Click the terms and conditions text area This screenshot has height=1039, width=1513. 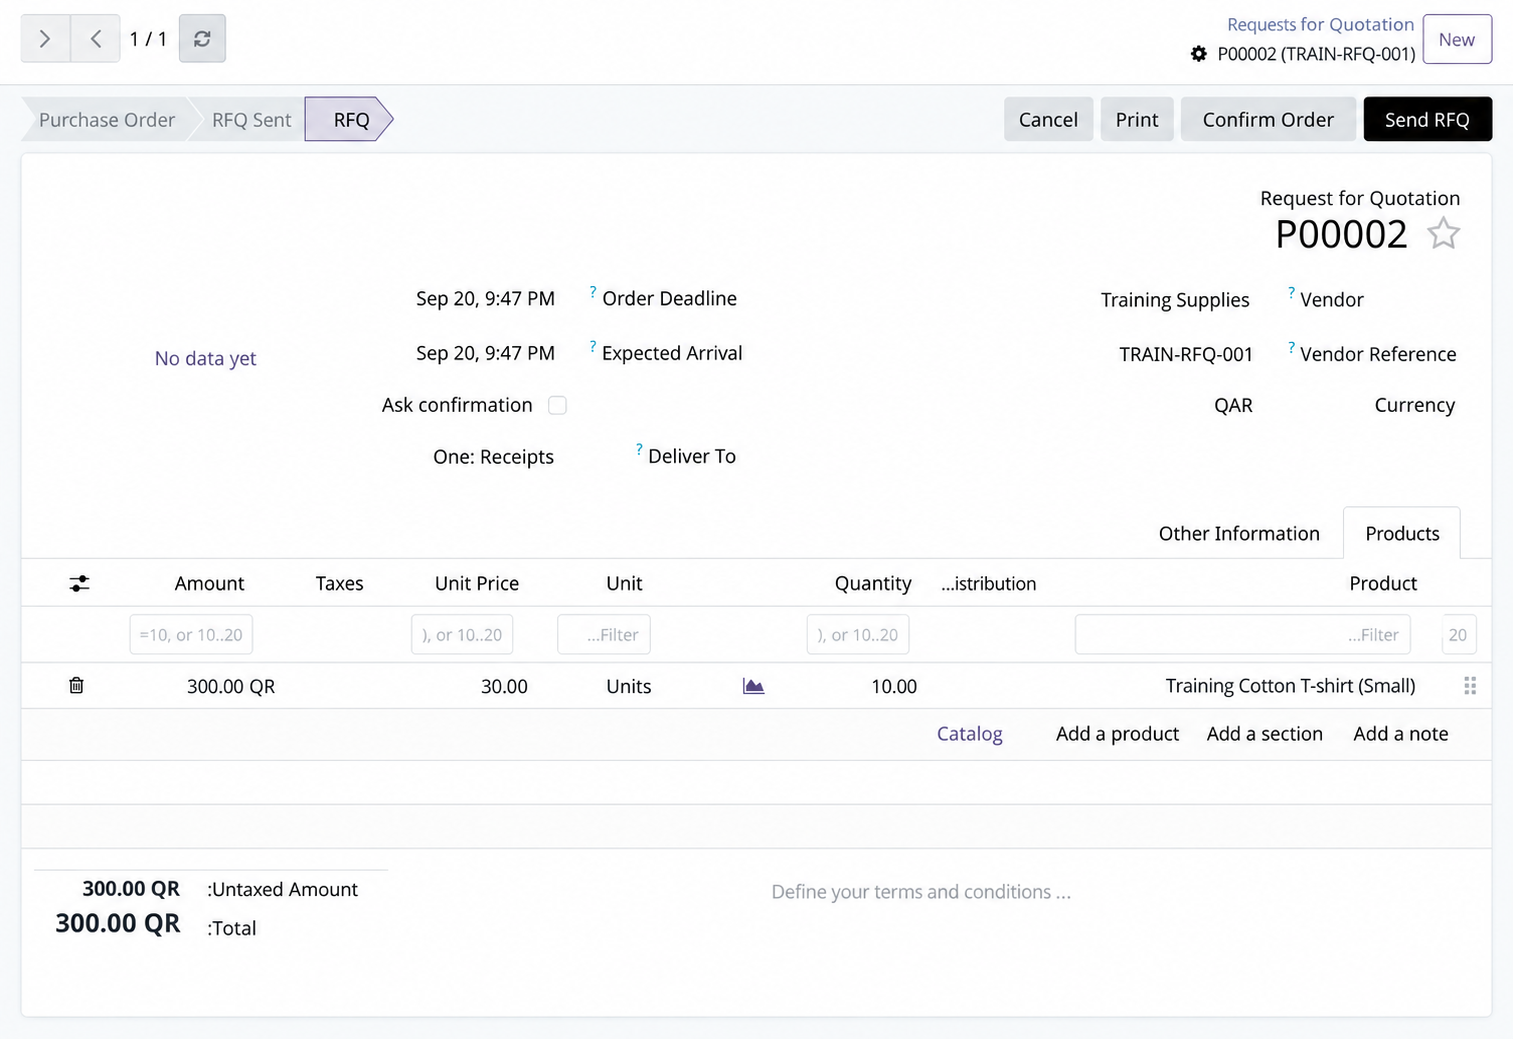(x=921, y=892)
